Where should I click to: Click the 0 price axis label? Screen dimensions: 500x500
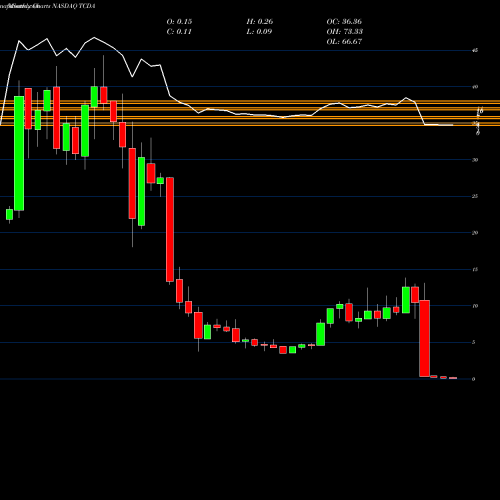(x=474, y=379)
